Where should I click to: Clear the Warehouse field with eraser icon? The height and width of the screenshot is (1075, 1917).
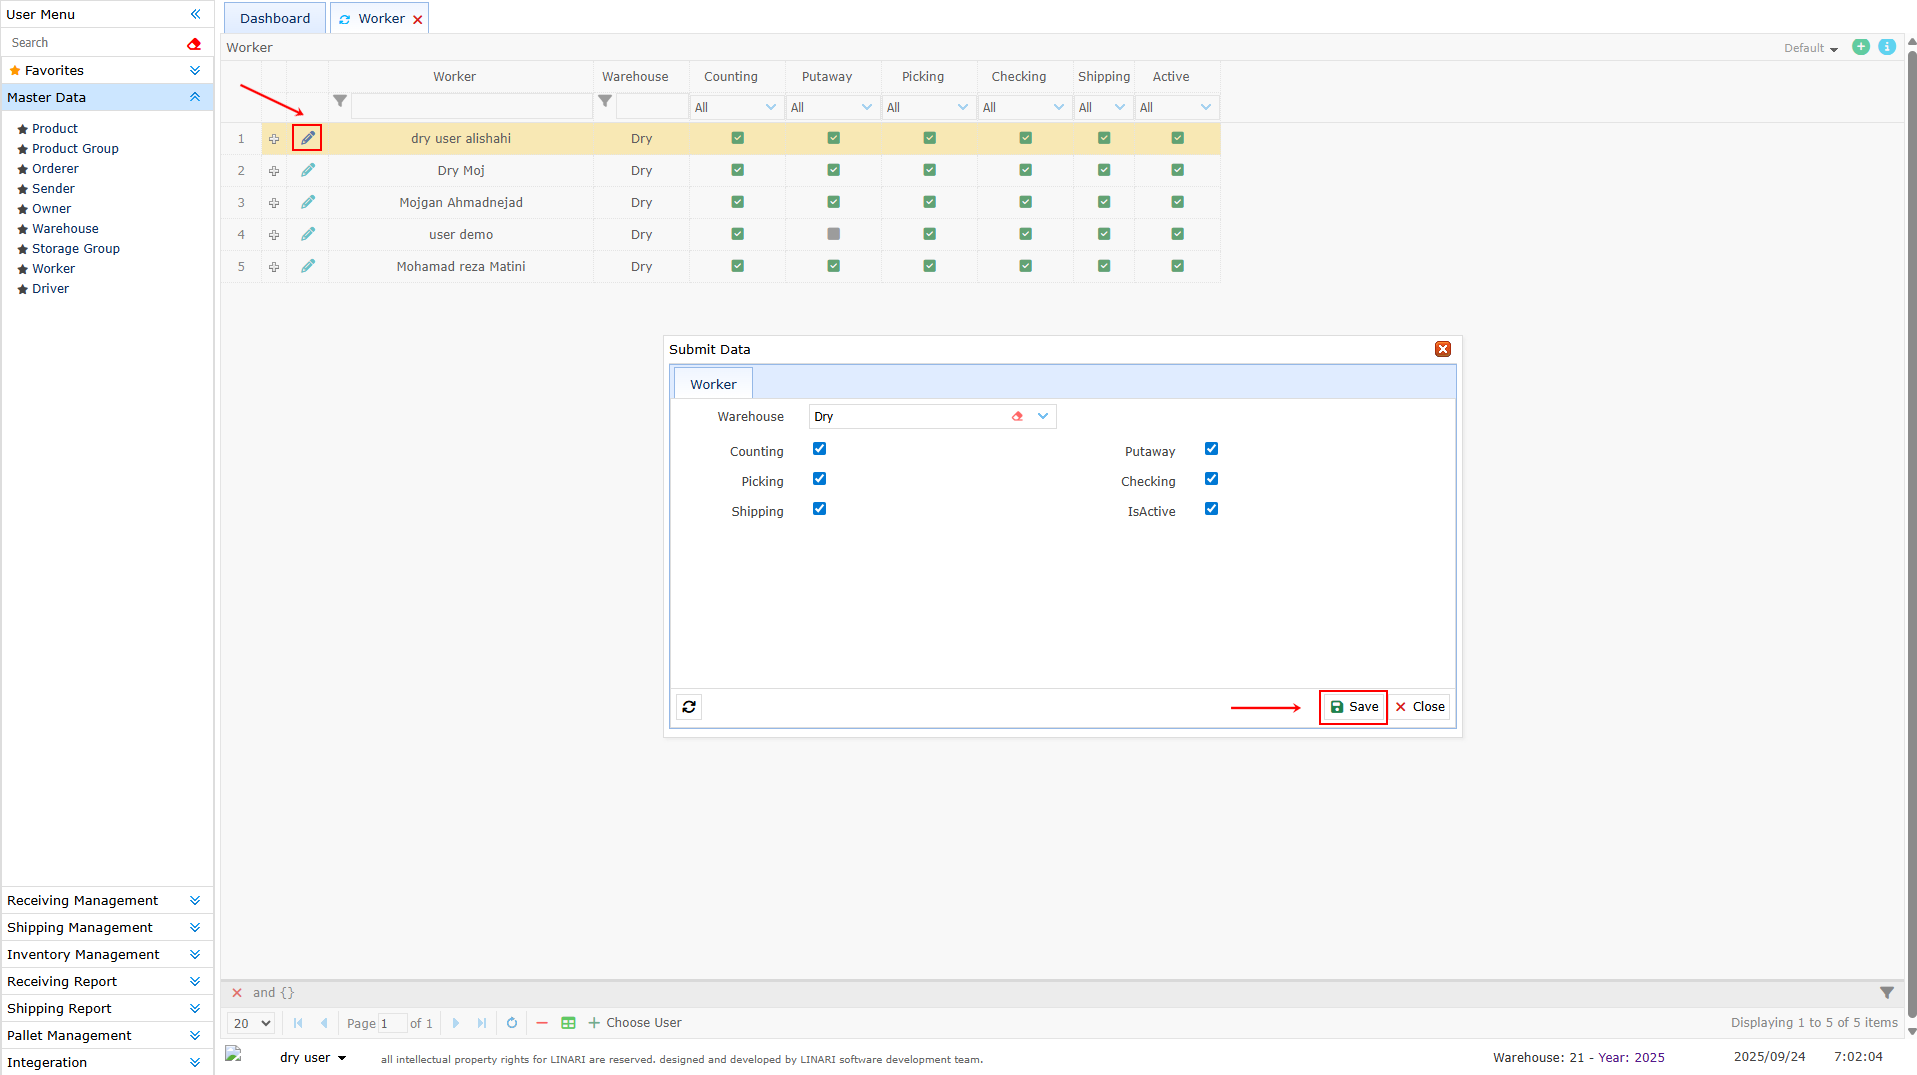(1017, 417)
